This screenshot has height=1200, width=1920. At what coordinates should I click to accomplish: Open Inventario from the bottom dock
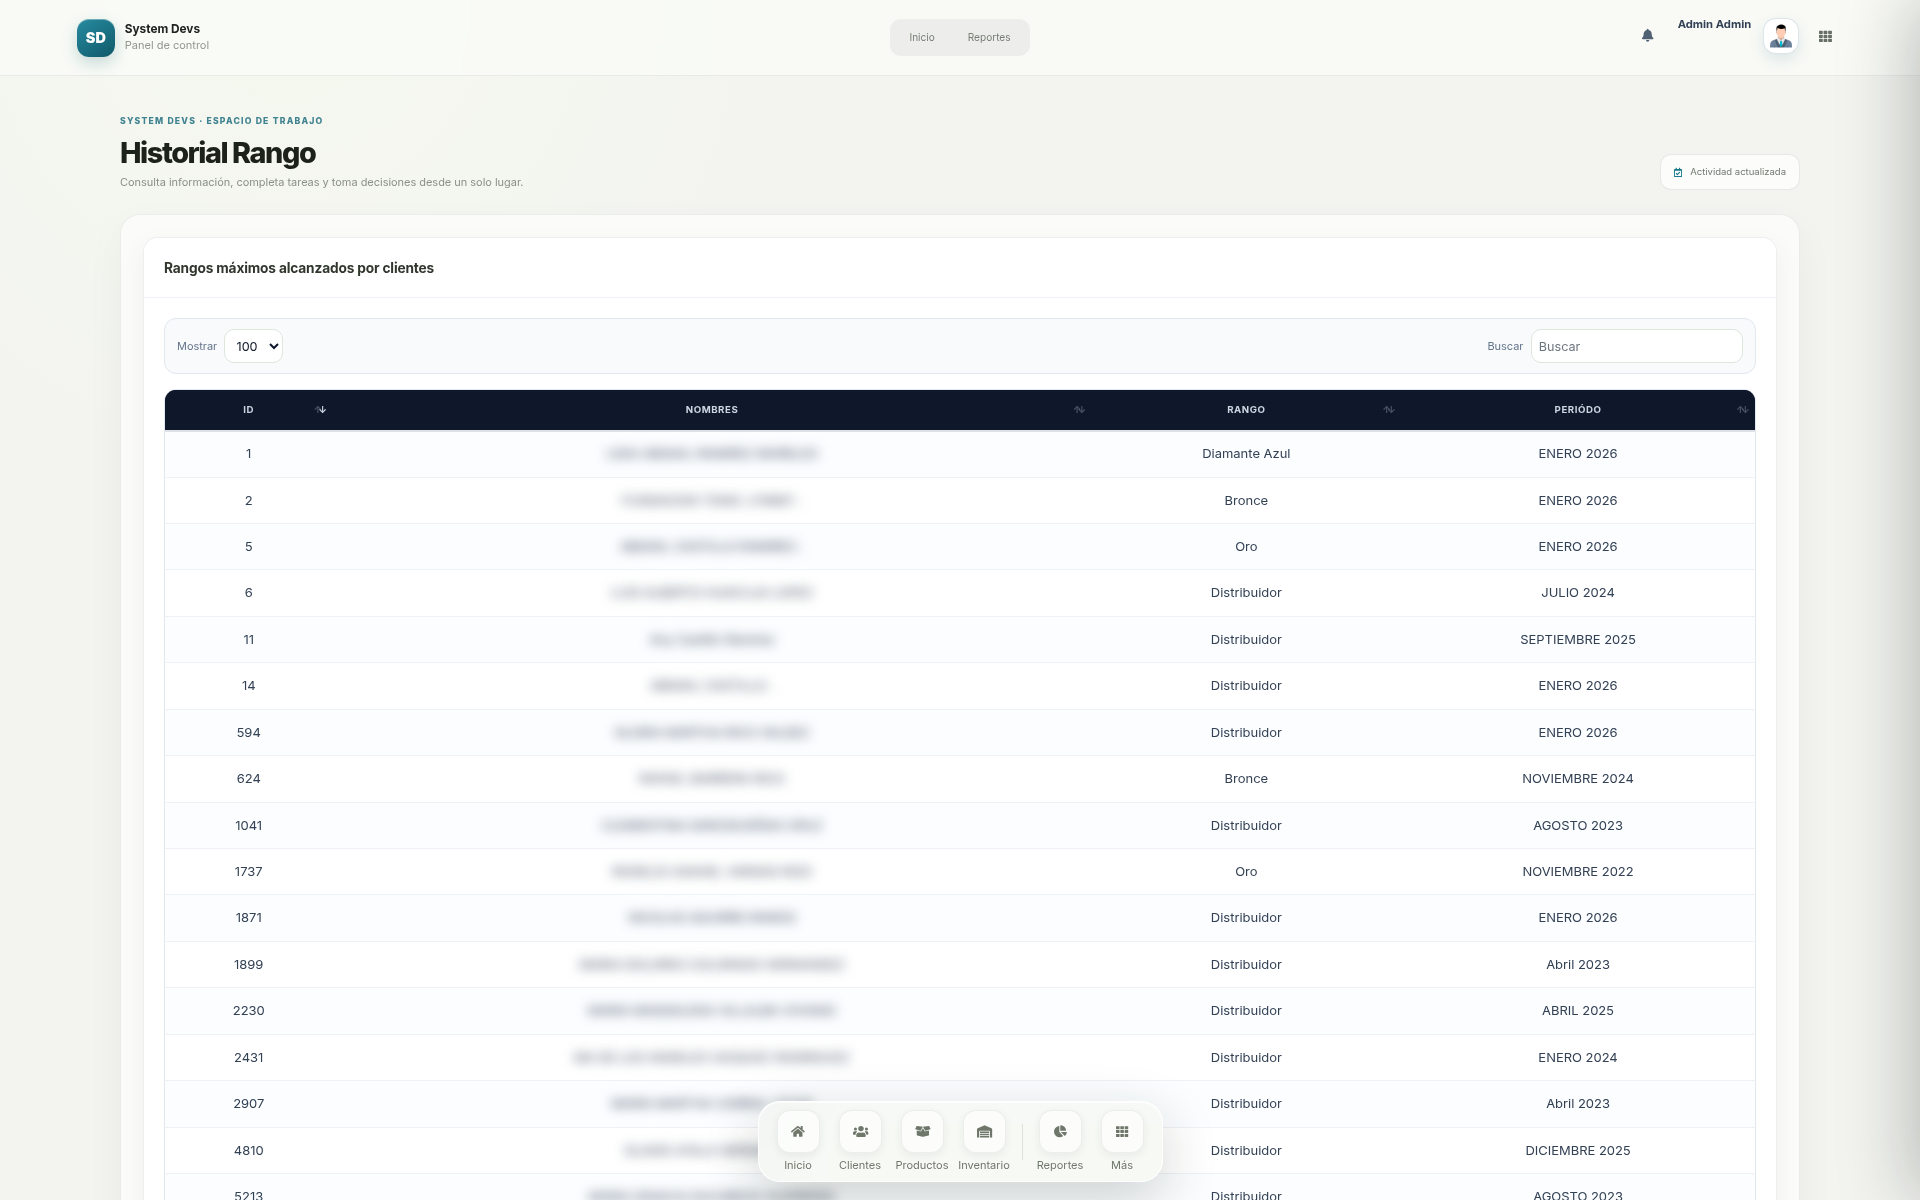[984, 1132]
